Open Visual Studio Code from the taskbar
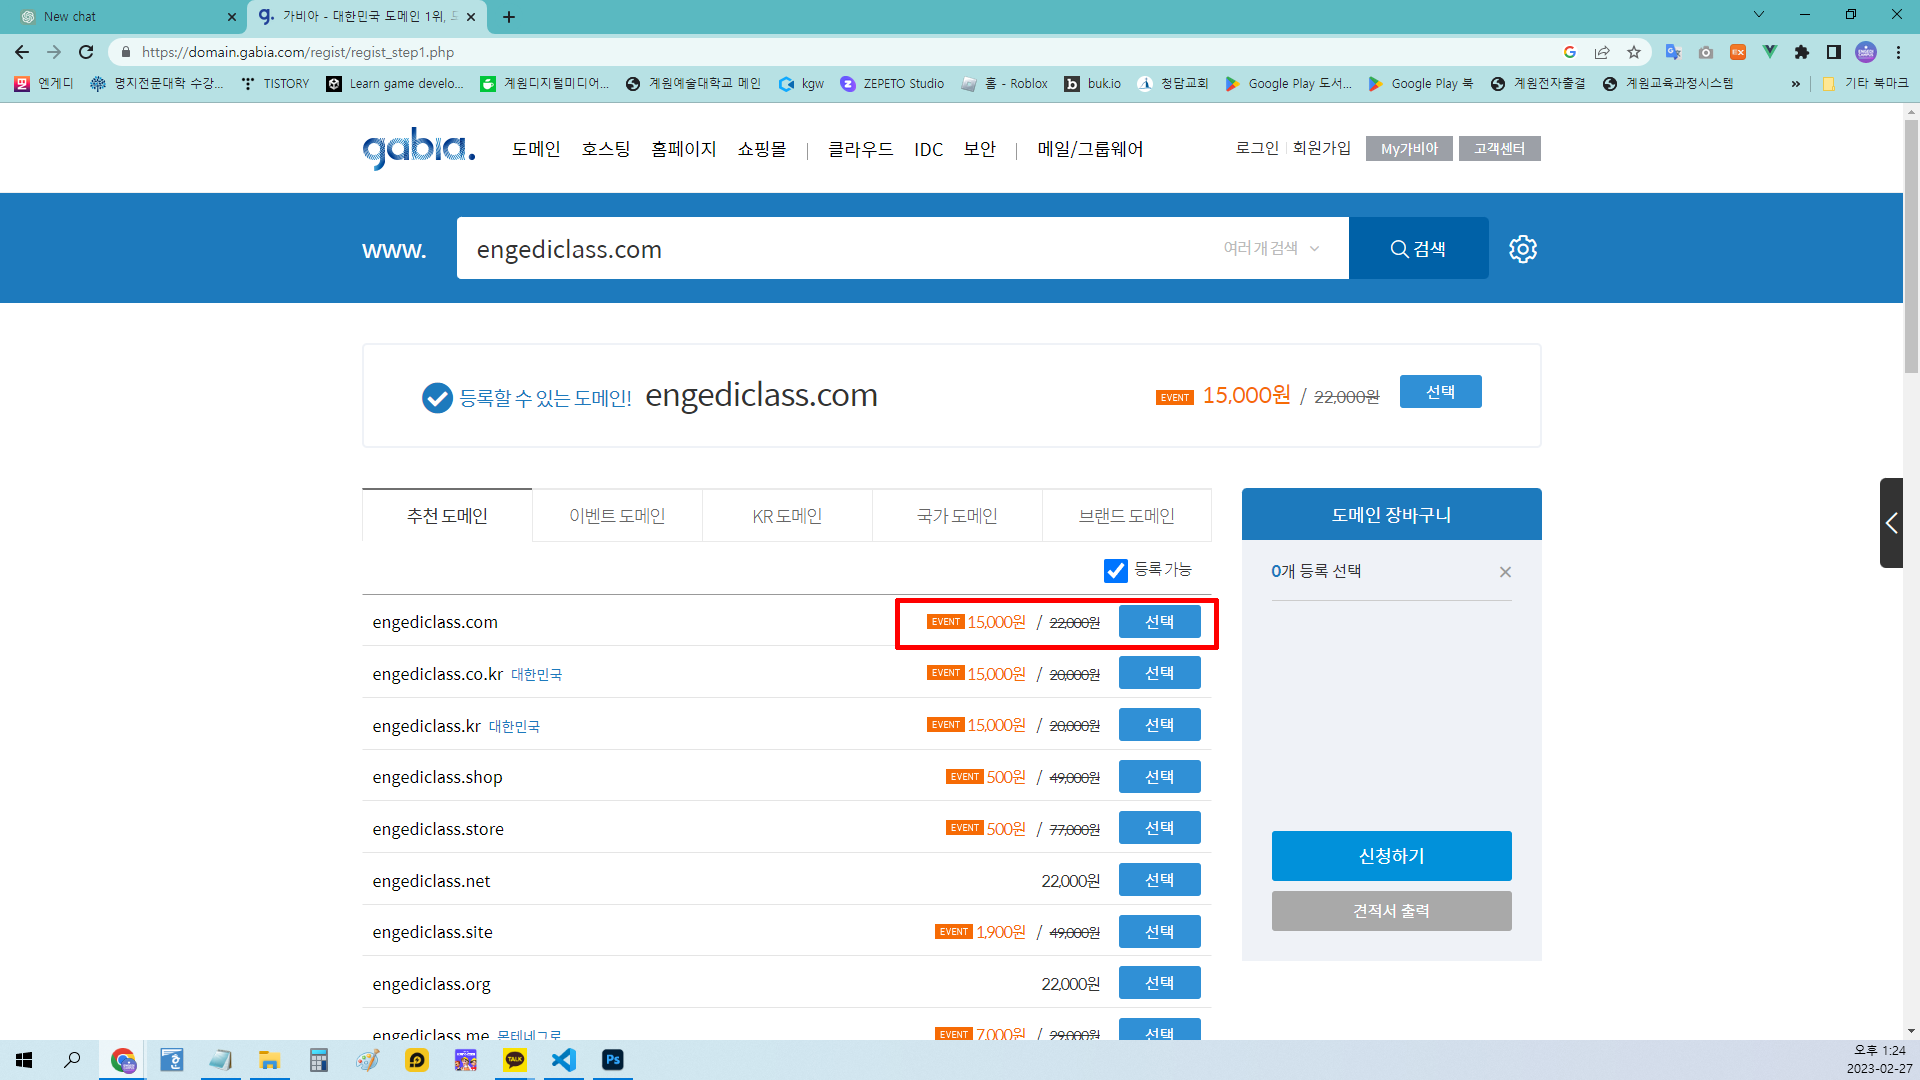 564,1060
